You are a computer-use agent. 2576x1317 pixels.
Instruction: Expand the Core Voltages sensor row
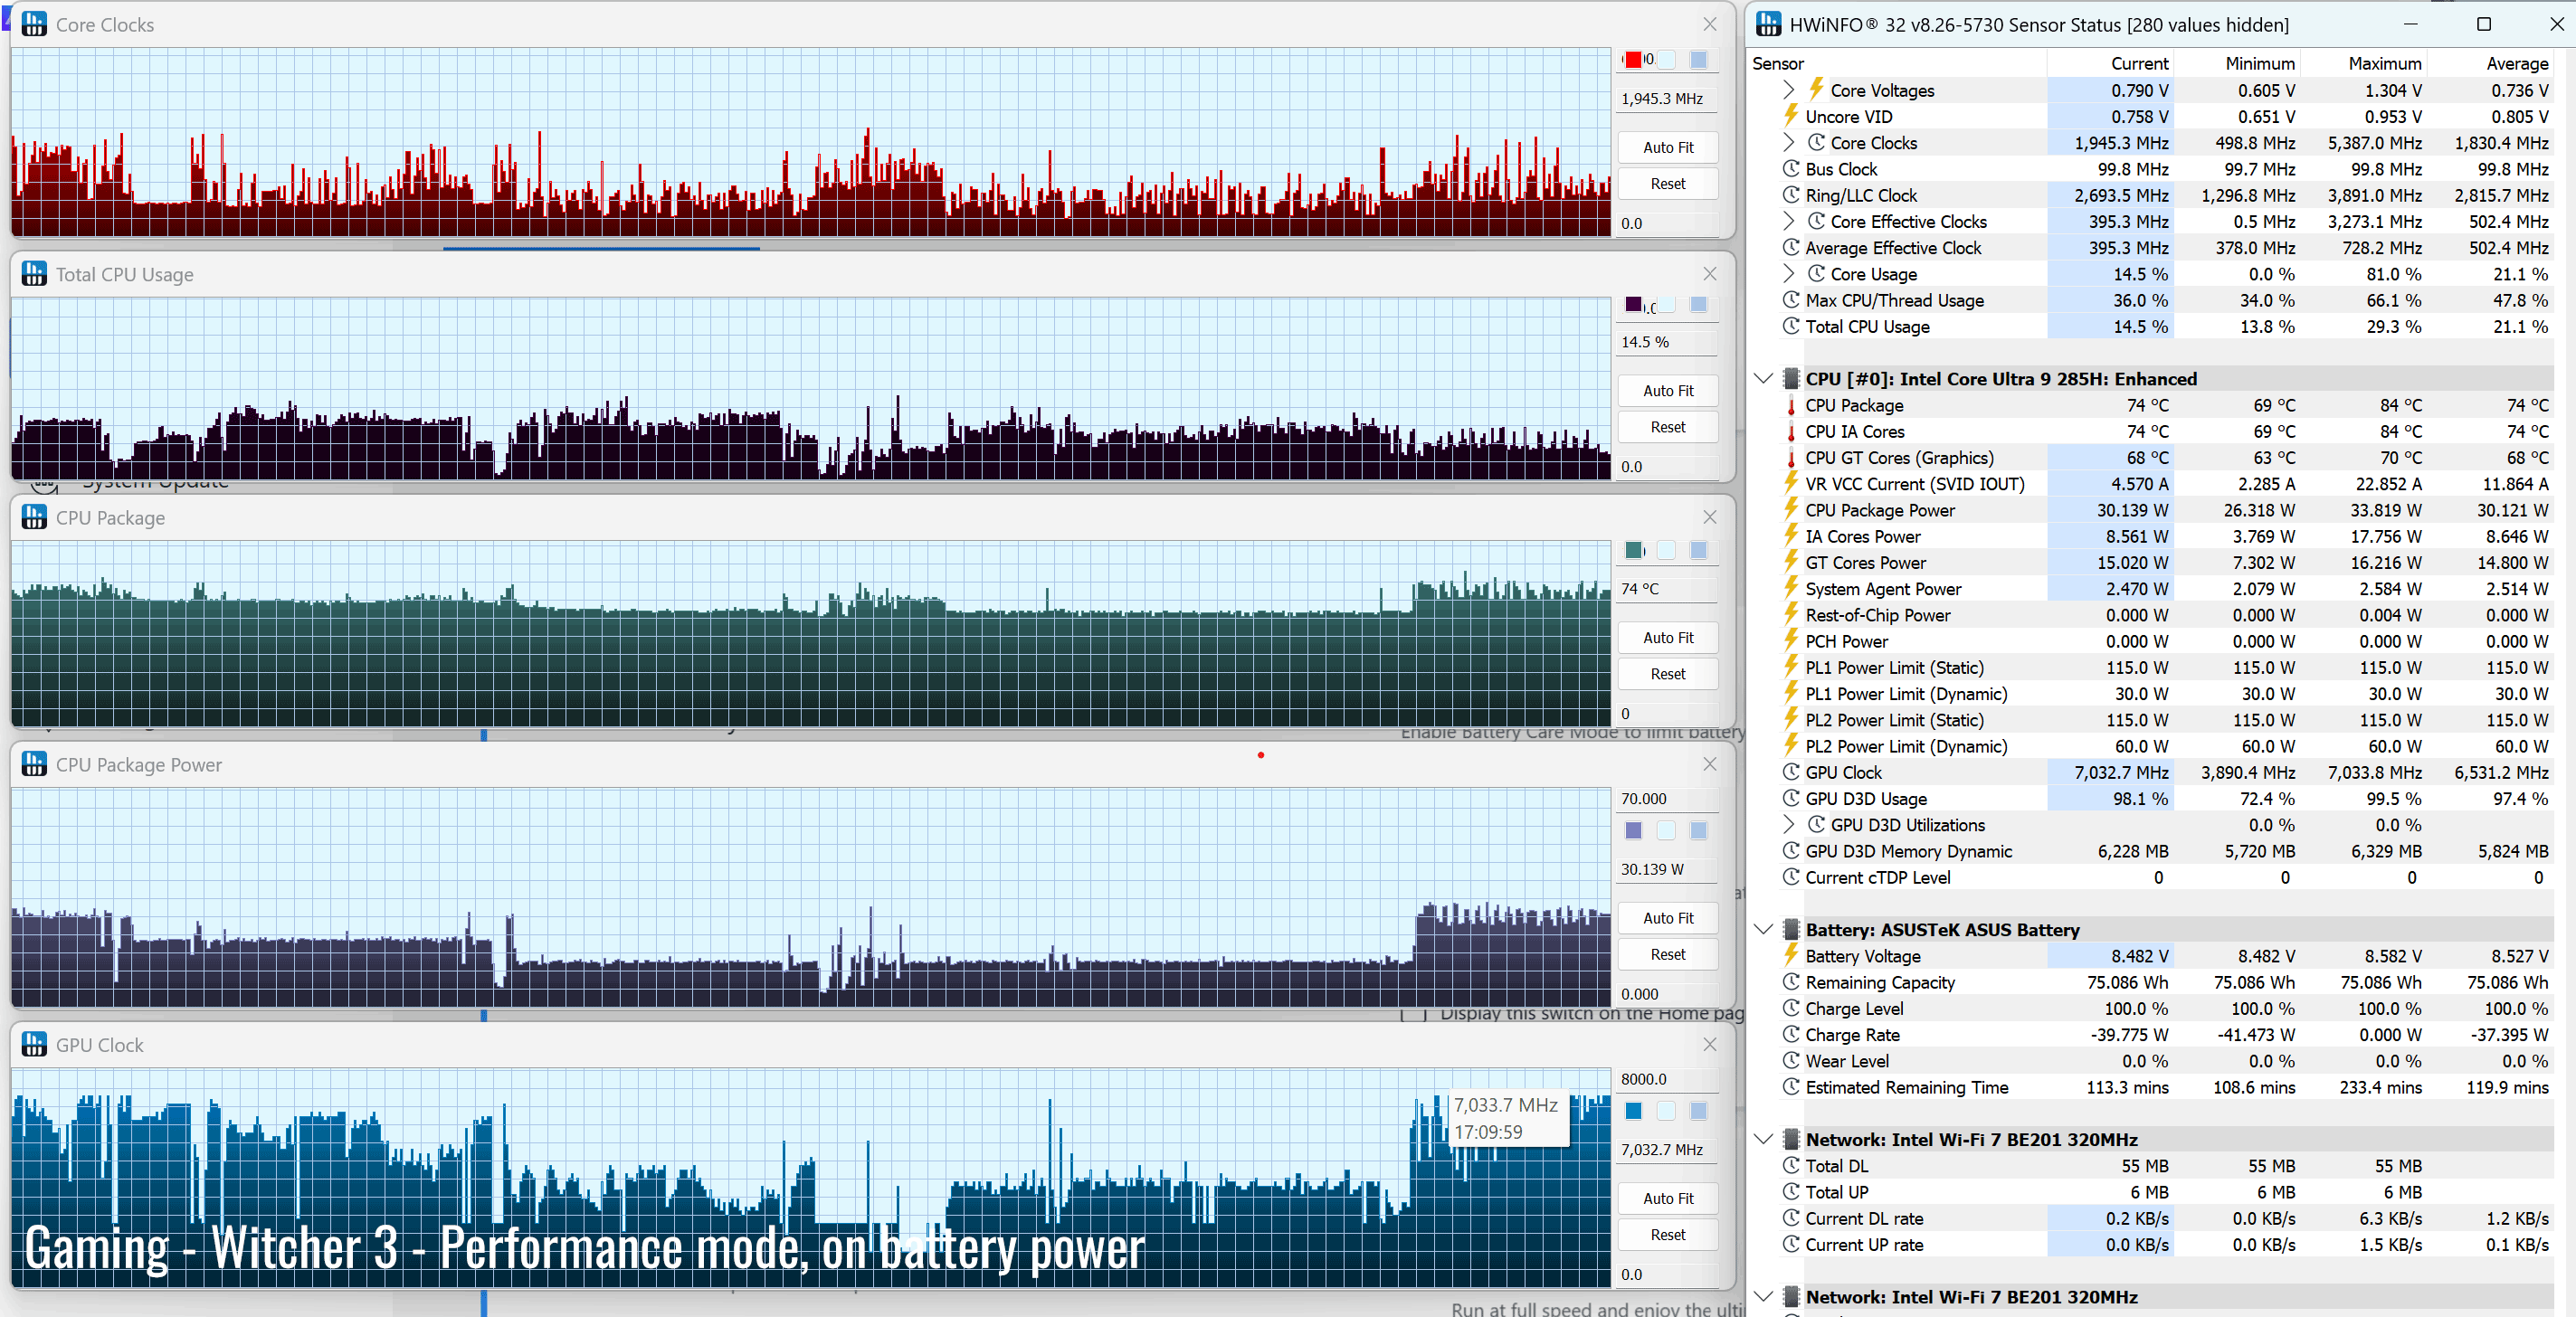[x=1789, y=90]
